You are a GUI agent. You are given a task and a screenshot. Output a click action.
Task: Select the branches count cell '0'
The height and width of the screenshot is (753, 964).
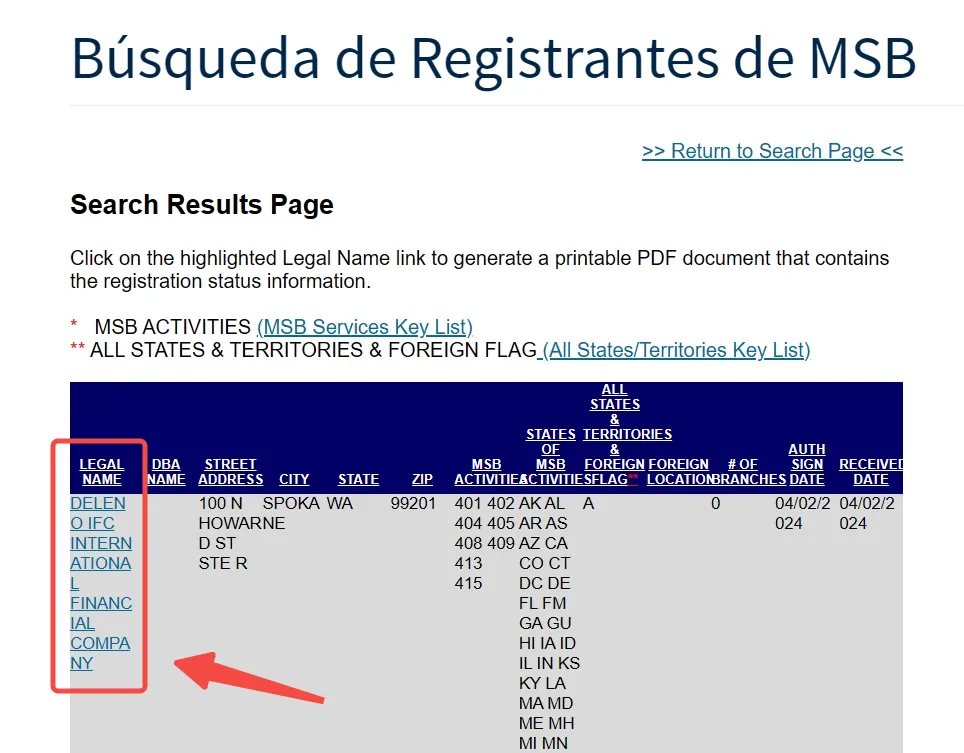tap(716, 503)
